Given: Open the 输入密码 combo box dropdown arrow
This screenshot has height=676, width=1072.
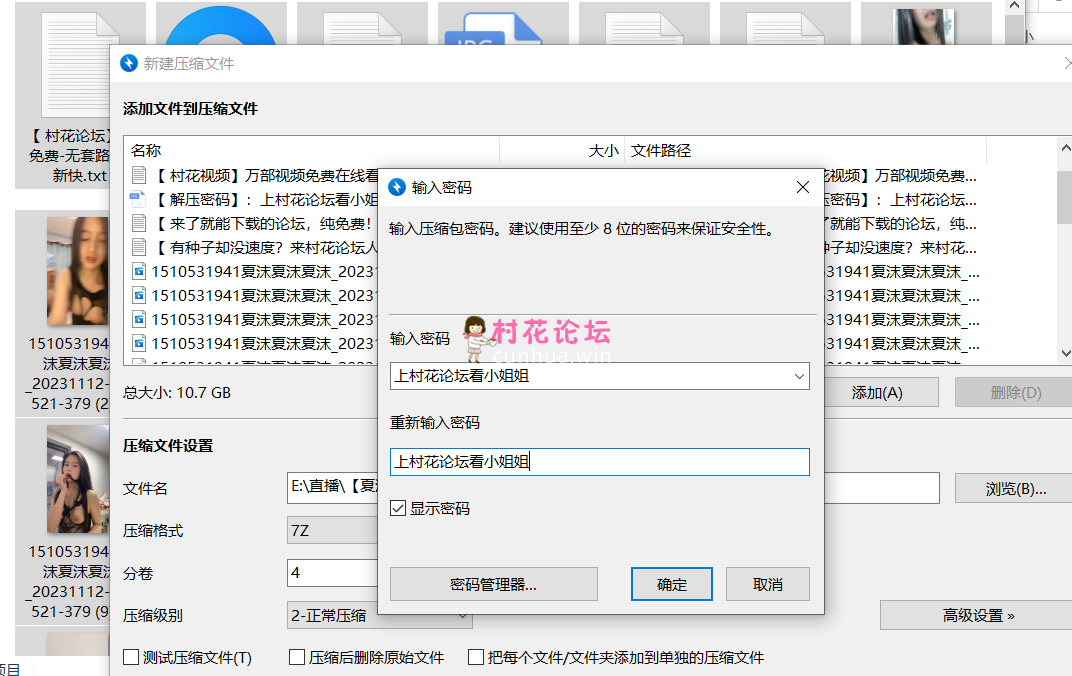Looking at the screenshot, I should coord(799,376).
